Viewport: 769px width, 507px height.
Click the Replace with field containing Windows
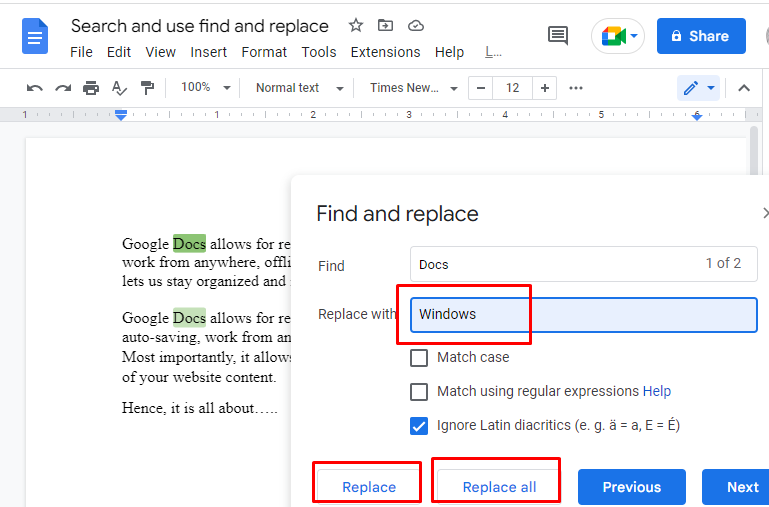click(584, 314)
